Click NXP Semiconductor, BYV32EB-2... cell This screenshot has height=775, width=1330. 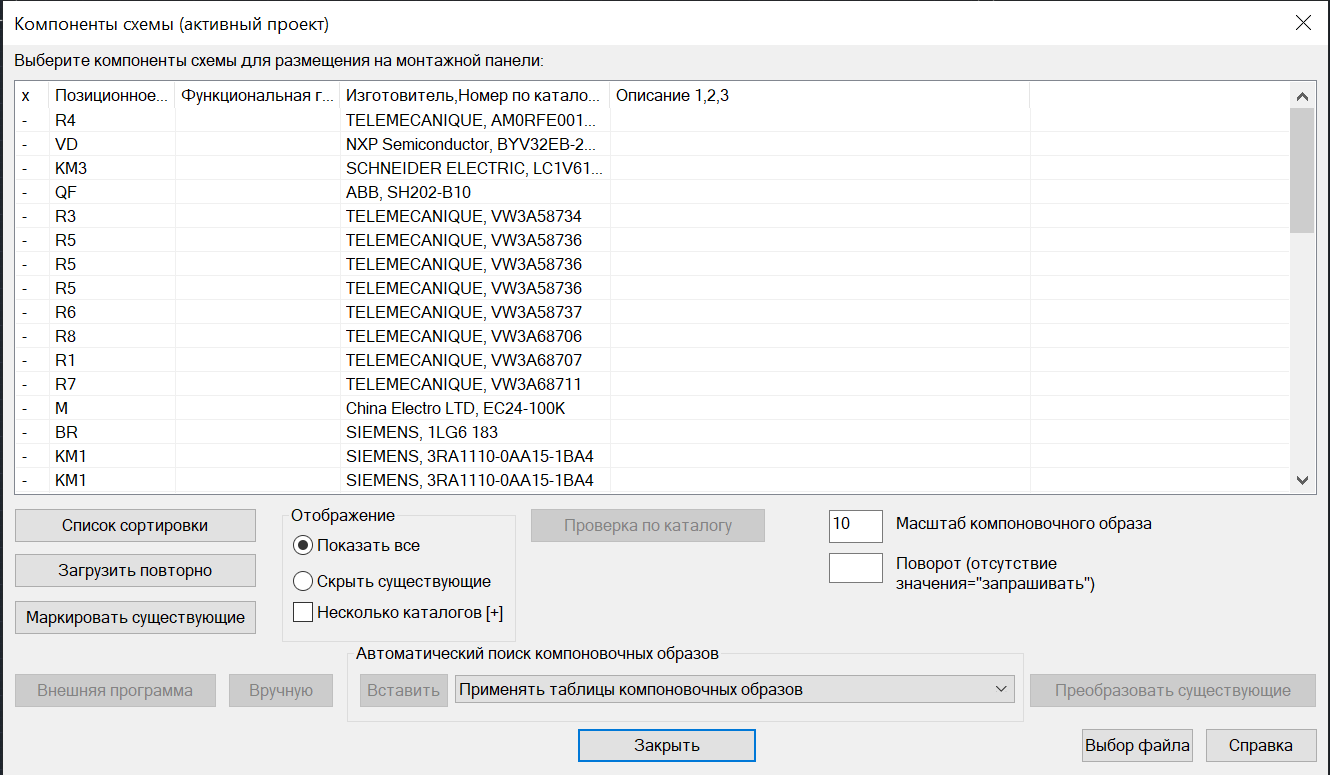click(475, 144)
